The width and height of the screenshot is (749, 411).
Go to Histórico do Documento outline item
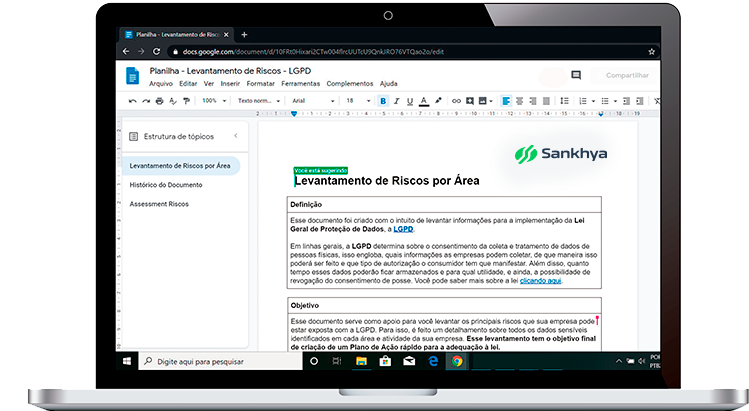[x=166, y=185]
